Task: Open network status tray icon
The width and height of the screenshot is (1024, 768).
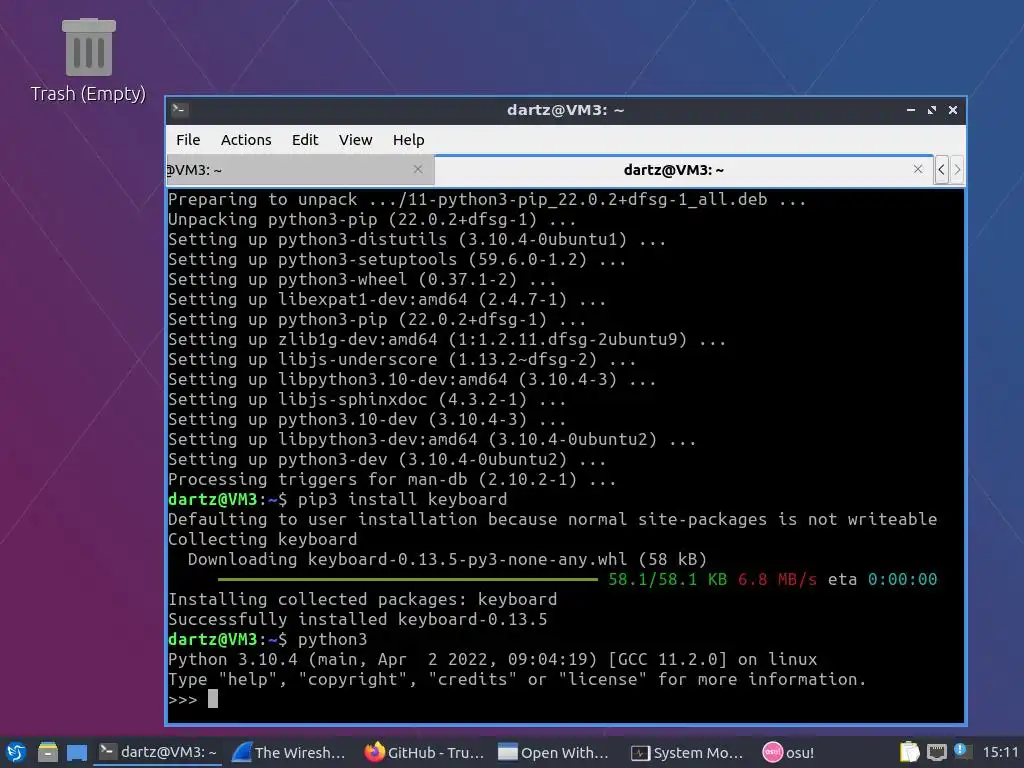Action: pos(936,753)
